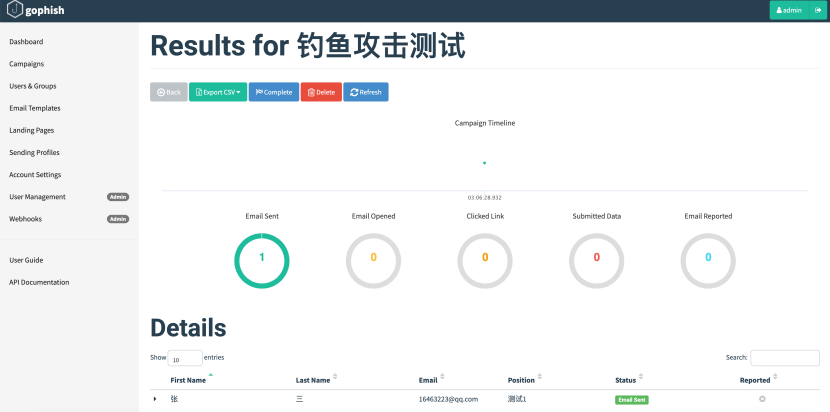Open Campaigns in the sidebar

pos(27,64)
